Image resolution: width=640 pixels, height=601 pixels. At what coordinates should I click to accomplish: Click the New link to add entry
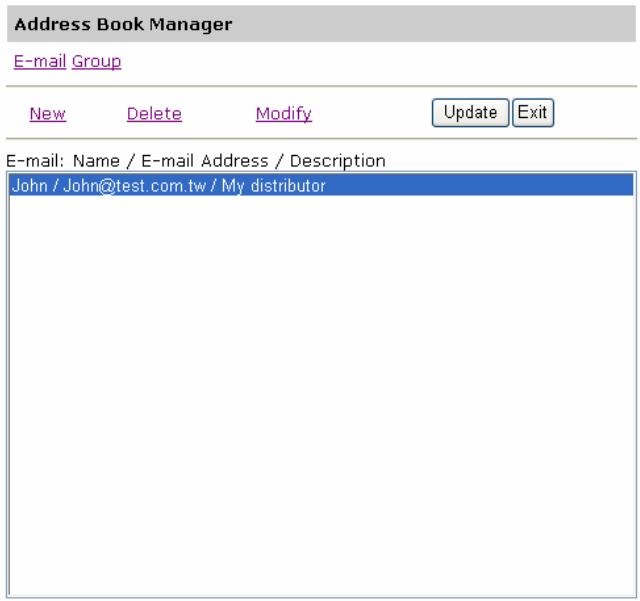tap(48, 114)
